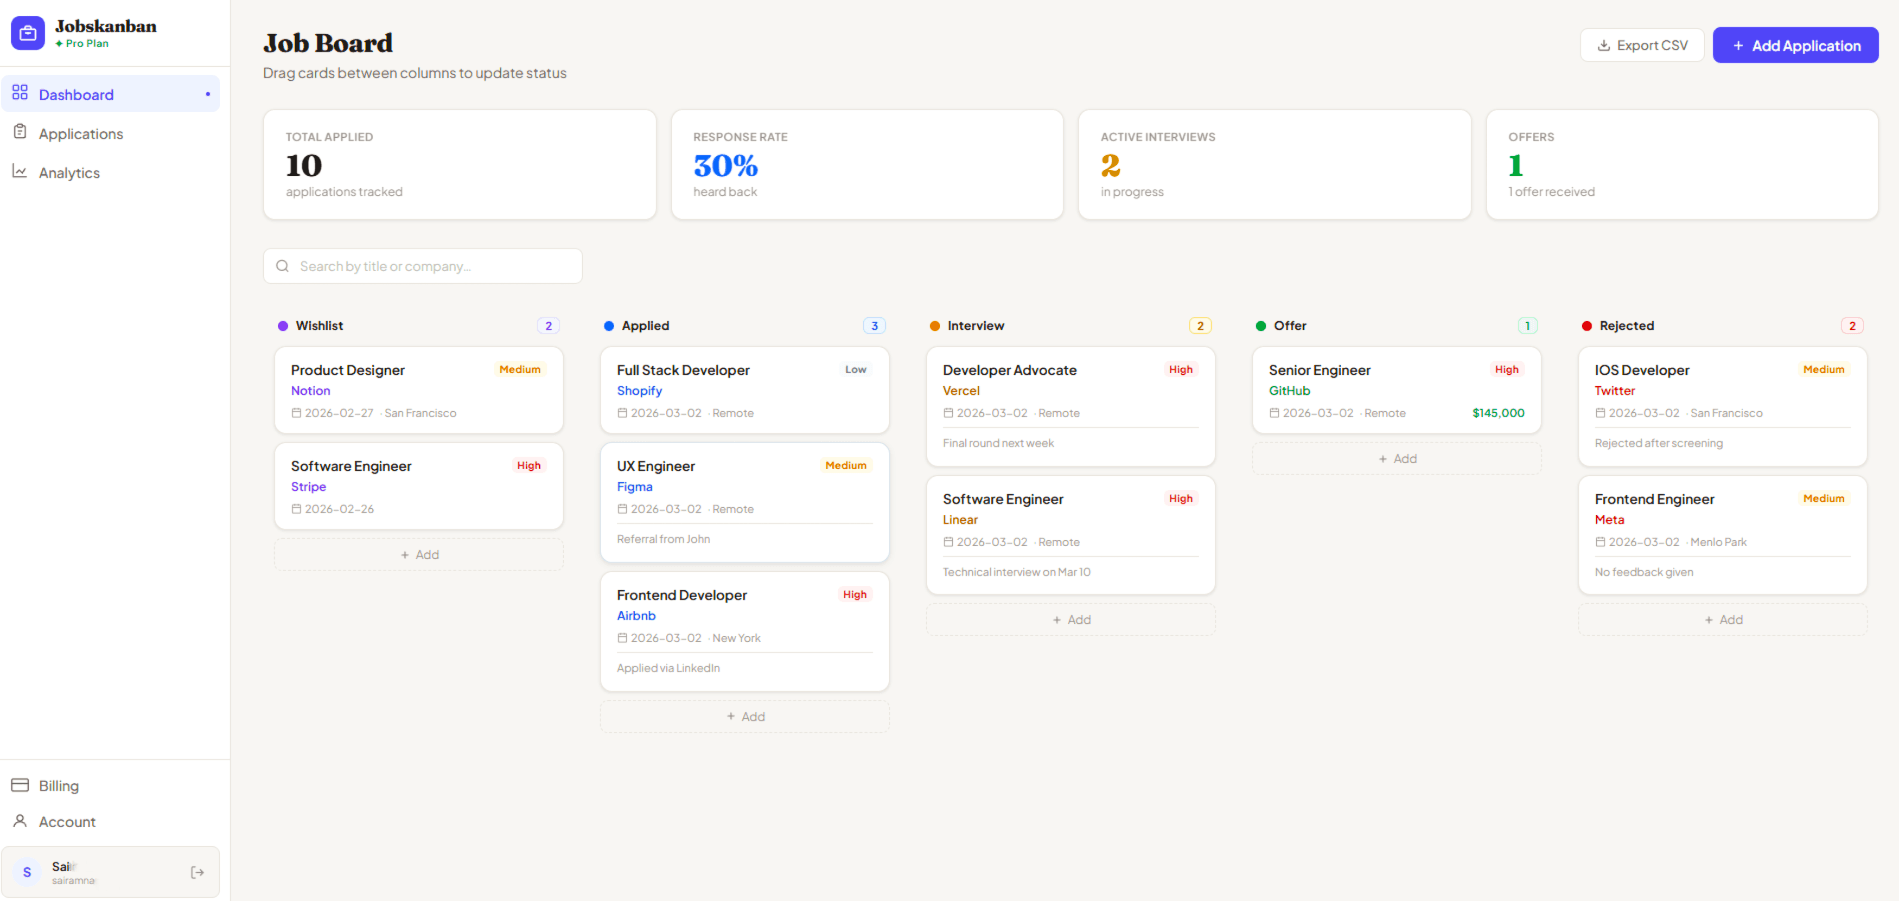Open the Shopify company link

pos(639,390)
